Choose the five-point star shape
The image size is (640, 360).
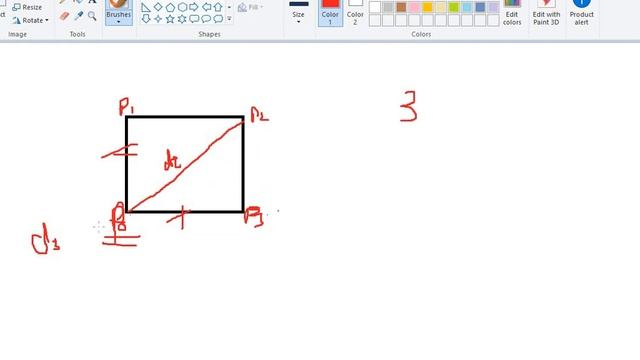tap(170, 19)
